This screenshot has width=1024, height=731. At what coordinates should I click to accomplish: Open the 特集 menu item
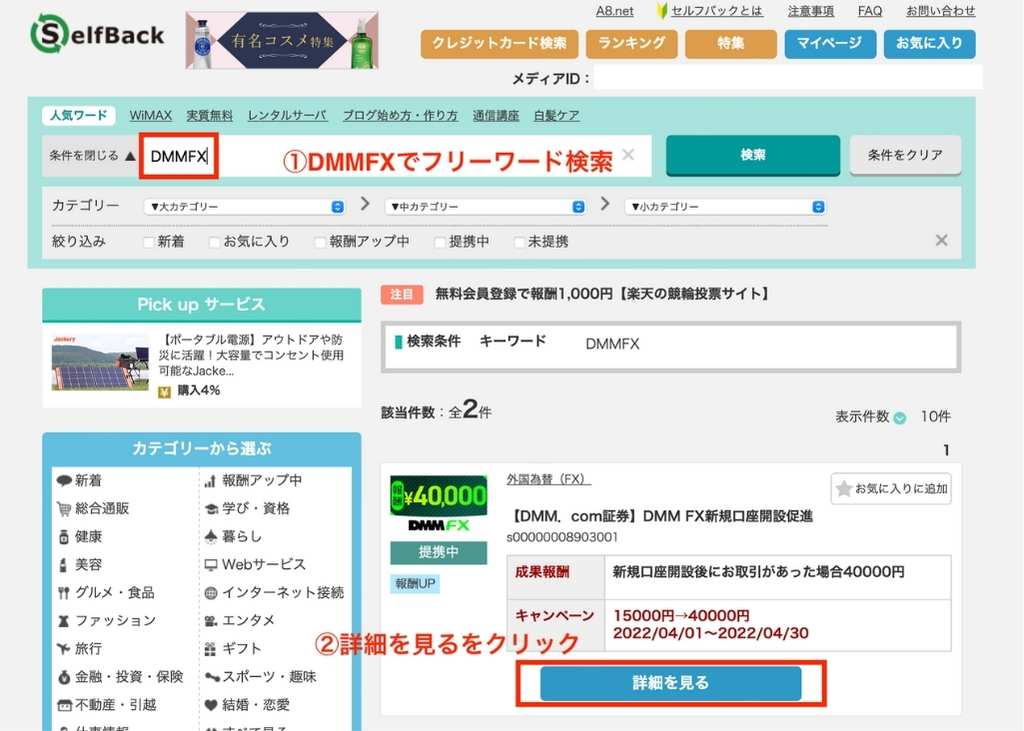click(x=731, y=44)
